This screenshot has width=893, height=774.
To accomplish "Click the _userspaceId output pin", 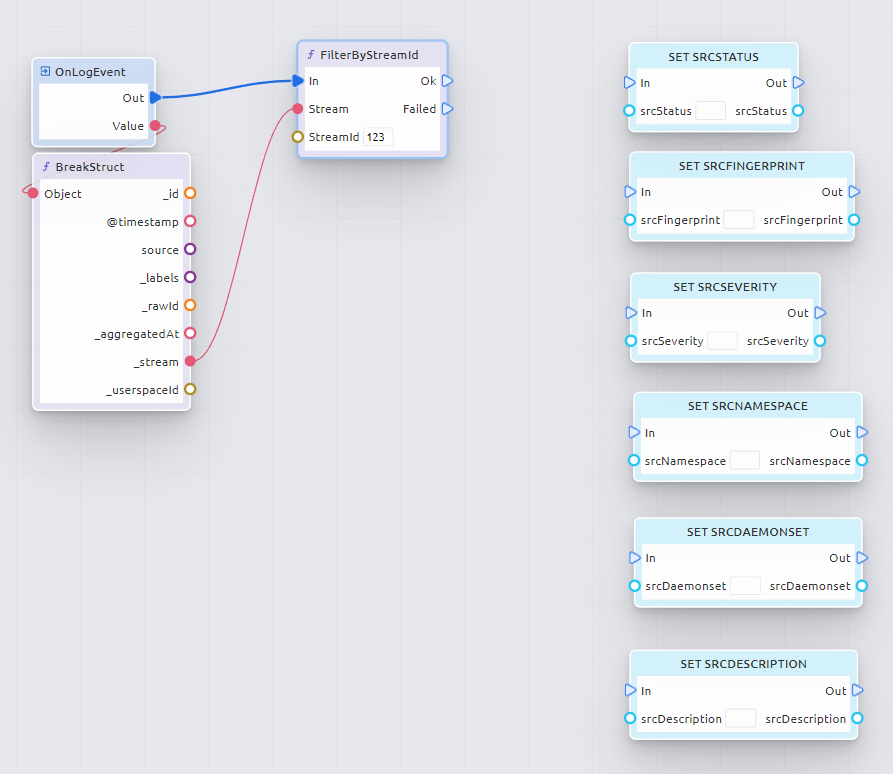I will (x=189, y=390).
